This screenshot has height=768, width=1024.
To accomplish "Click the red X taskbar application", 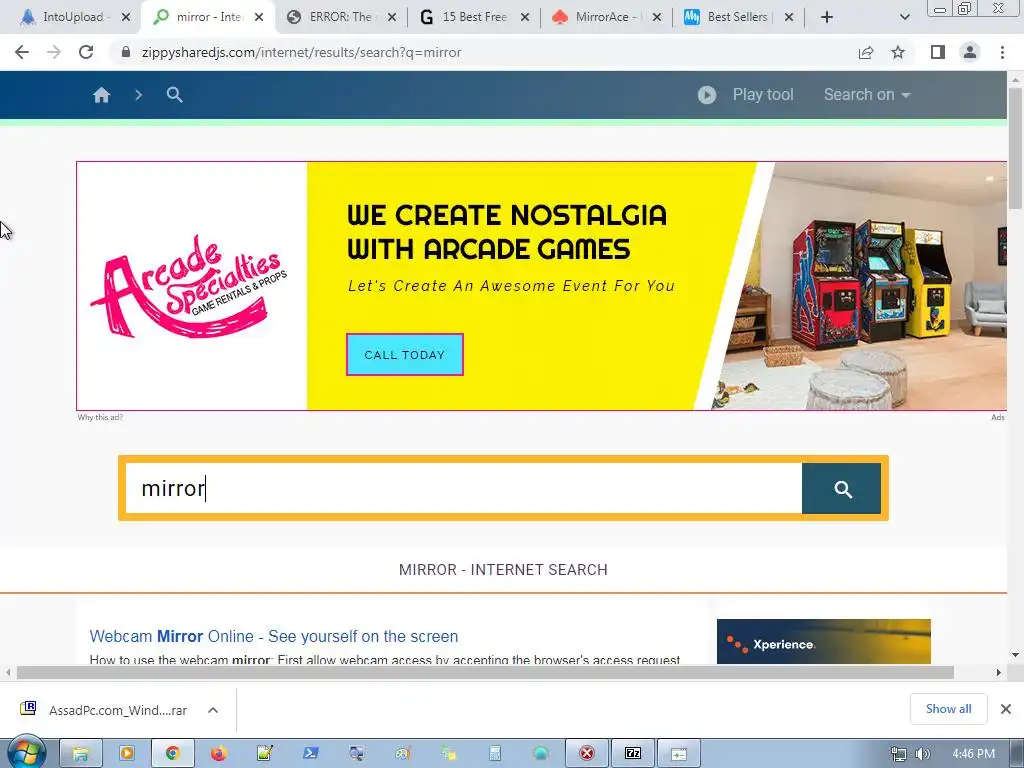I will click(x=586, y=754).
